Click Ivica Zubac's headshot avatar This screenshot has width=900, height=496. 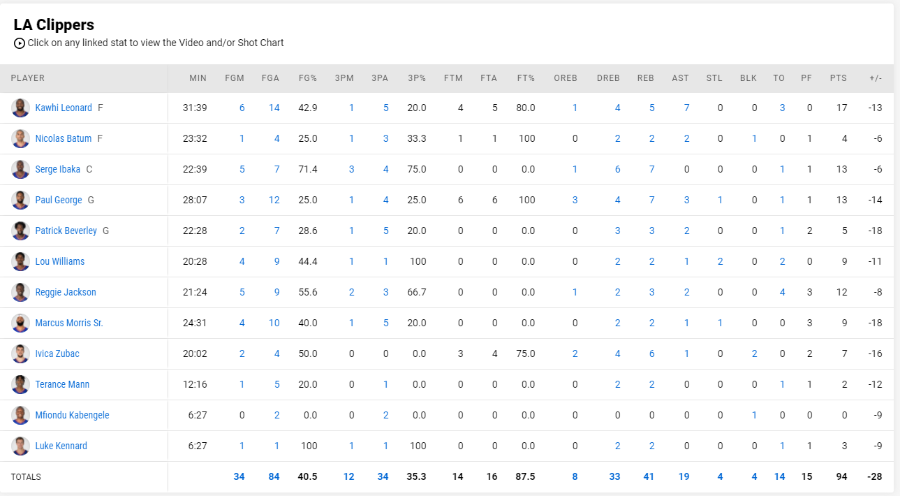20,354
